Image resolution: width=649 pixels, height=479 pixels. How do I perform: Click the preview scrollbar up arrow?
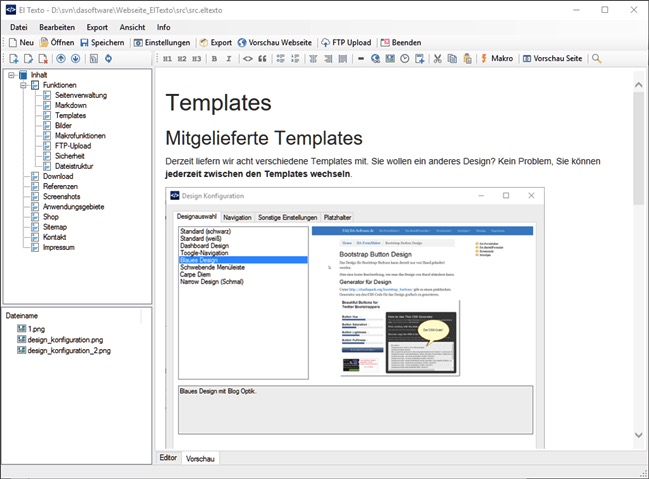click(x=638, y=84)
